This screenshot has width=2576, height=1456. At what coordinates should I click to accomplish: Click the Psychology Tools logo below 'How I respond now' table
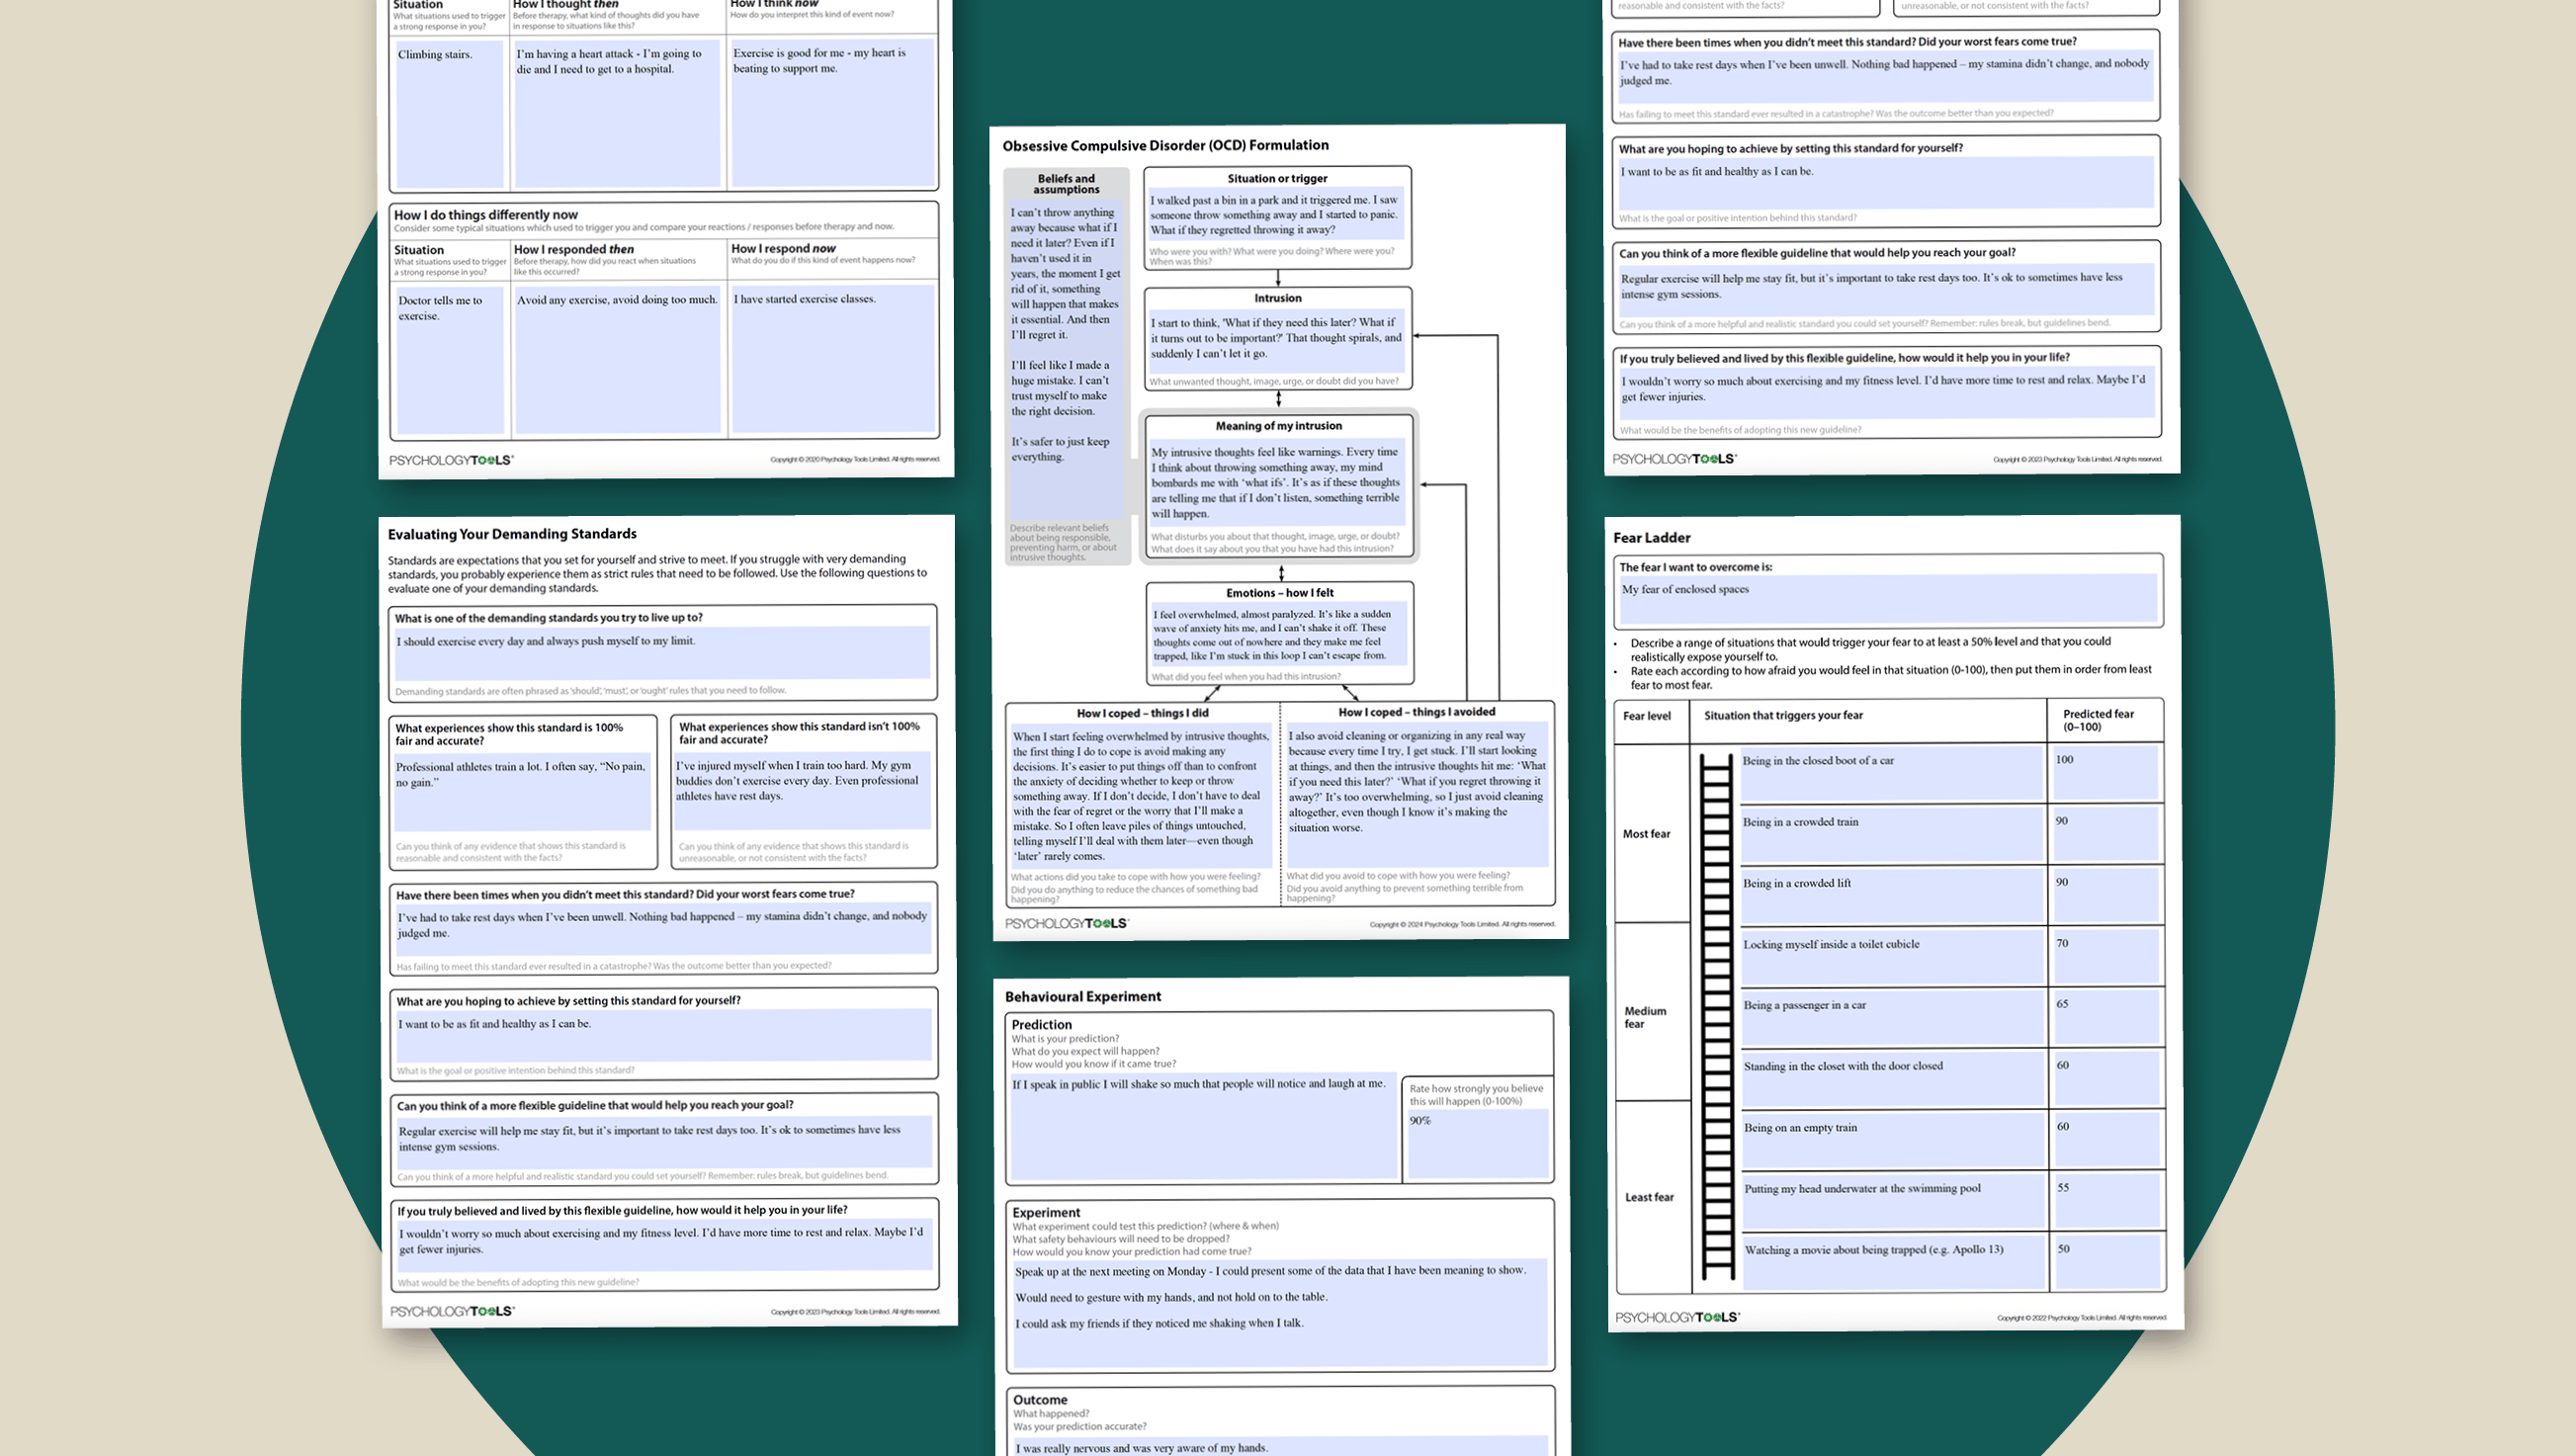point(451,460)
